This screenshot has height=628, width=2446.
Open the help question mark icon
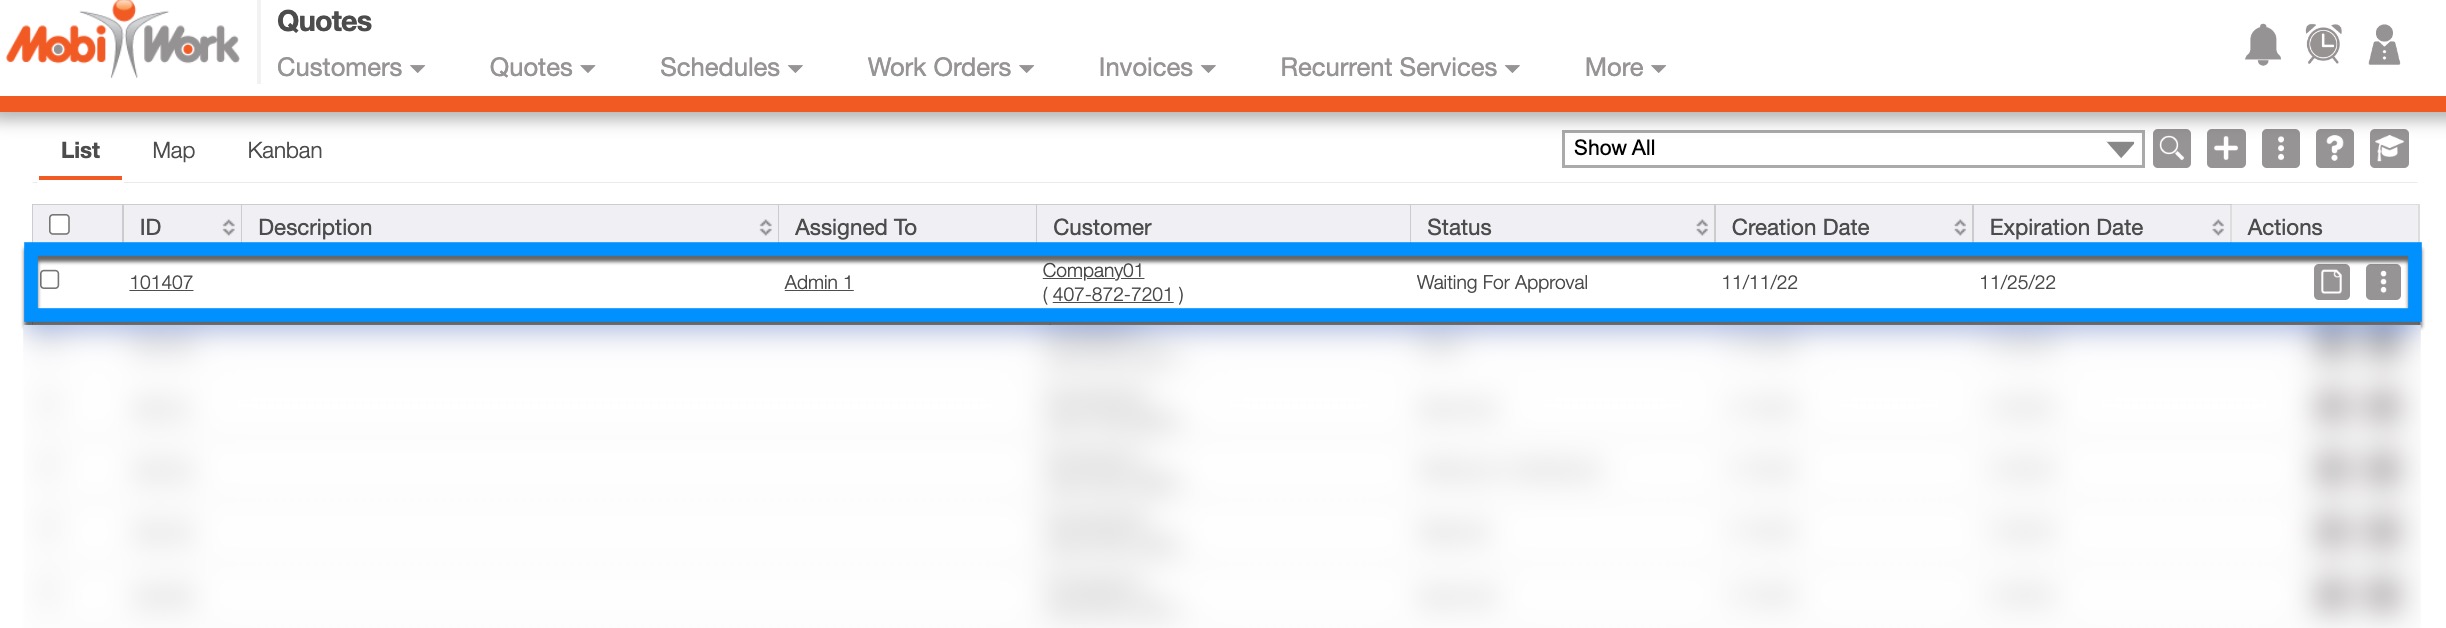pyautogui.click(x=2334, y=149)
